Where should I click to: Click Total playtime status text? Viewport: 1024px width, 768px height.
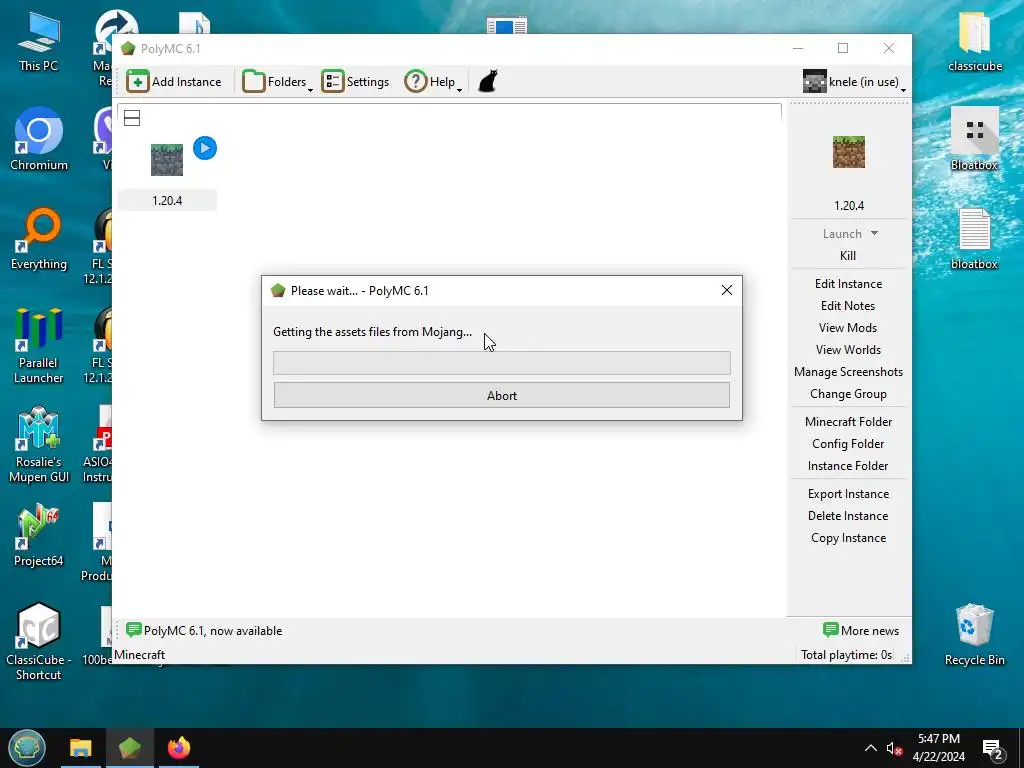[x=846, y=655]
